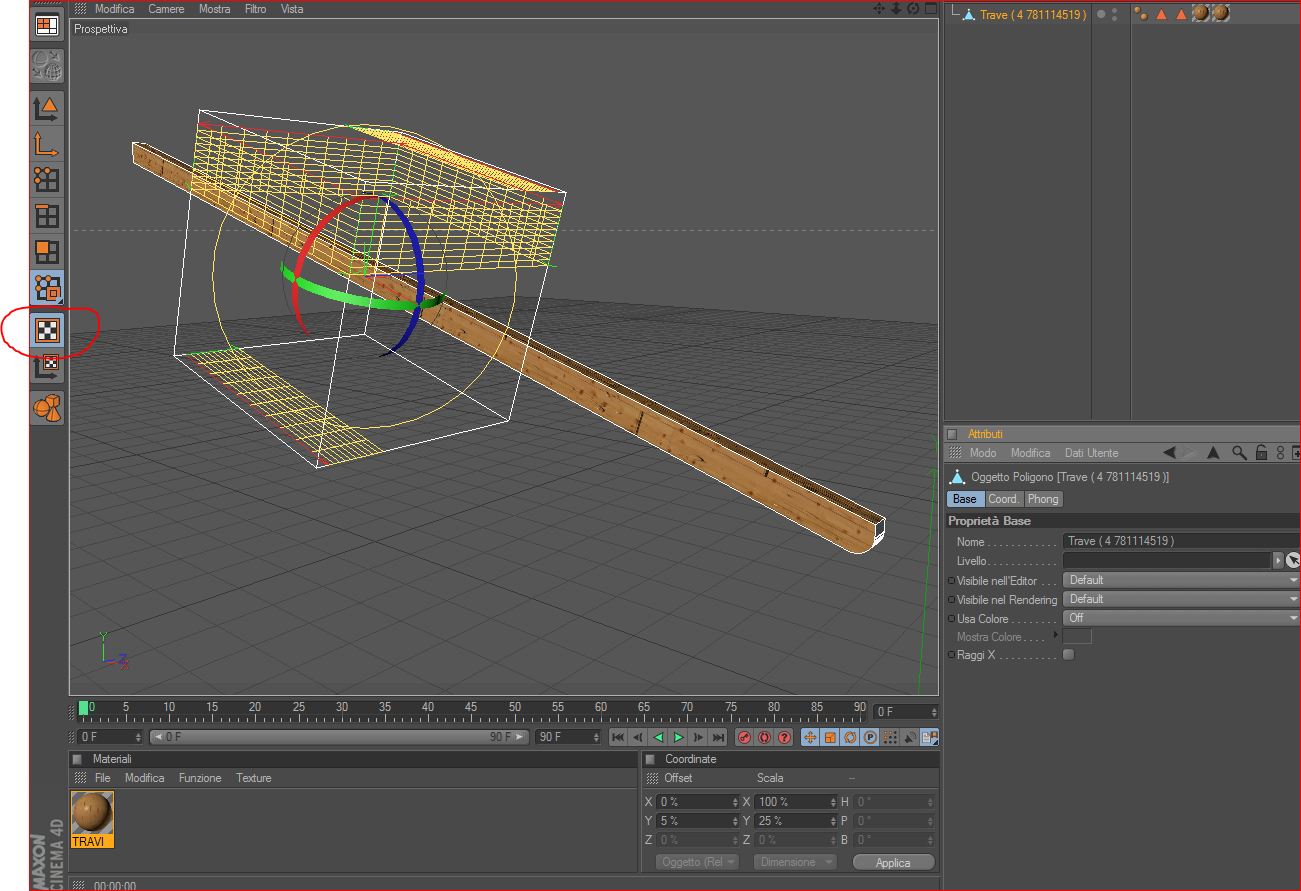Click Attributes new manager plus icon

pyautogui.click(x=1296, y=453)
